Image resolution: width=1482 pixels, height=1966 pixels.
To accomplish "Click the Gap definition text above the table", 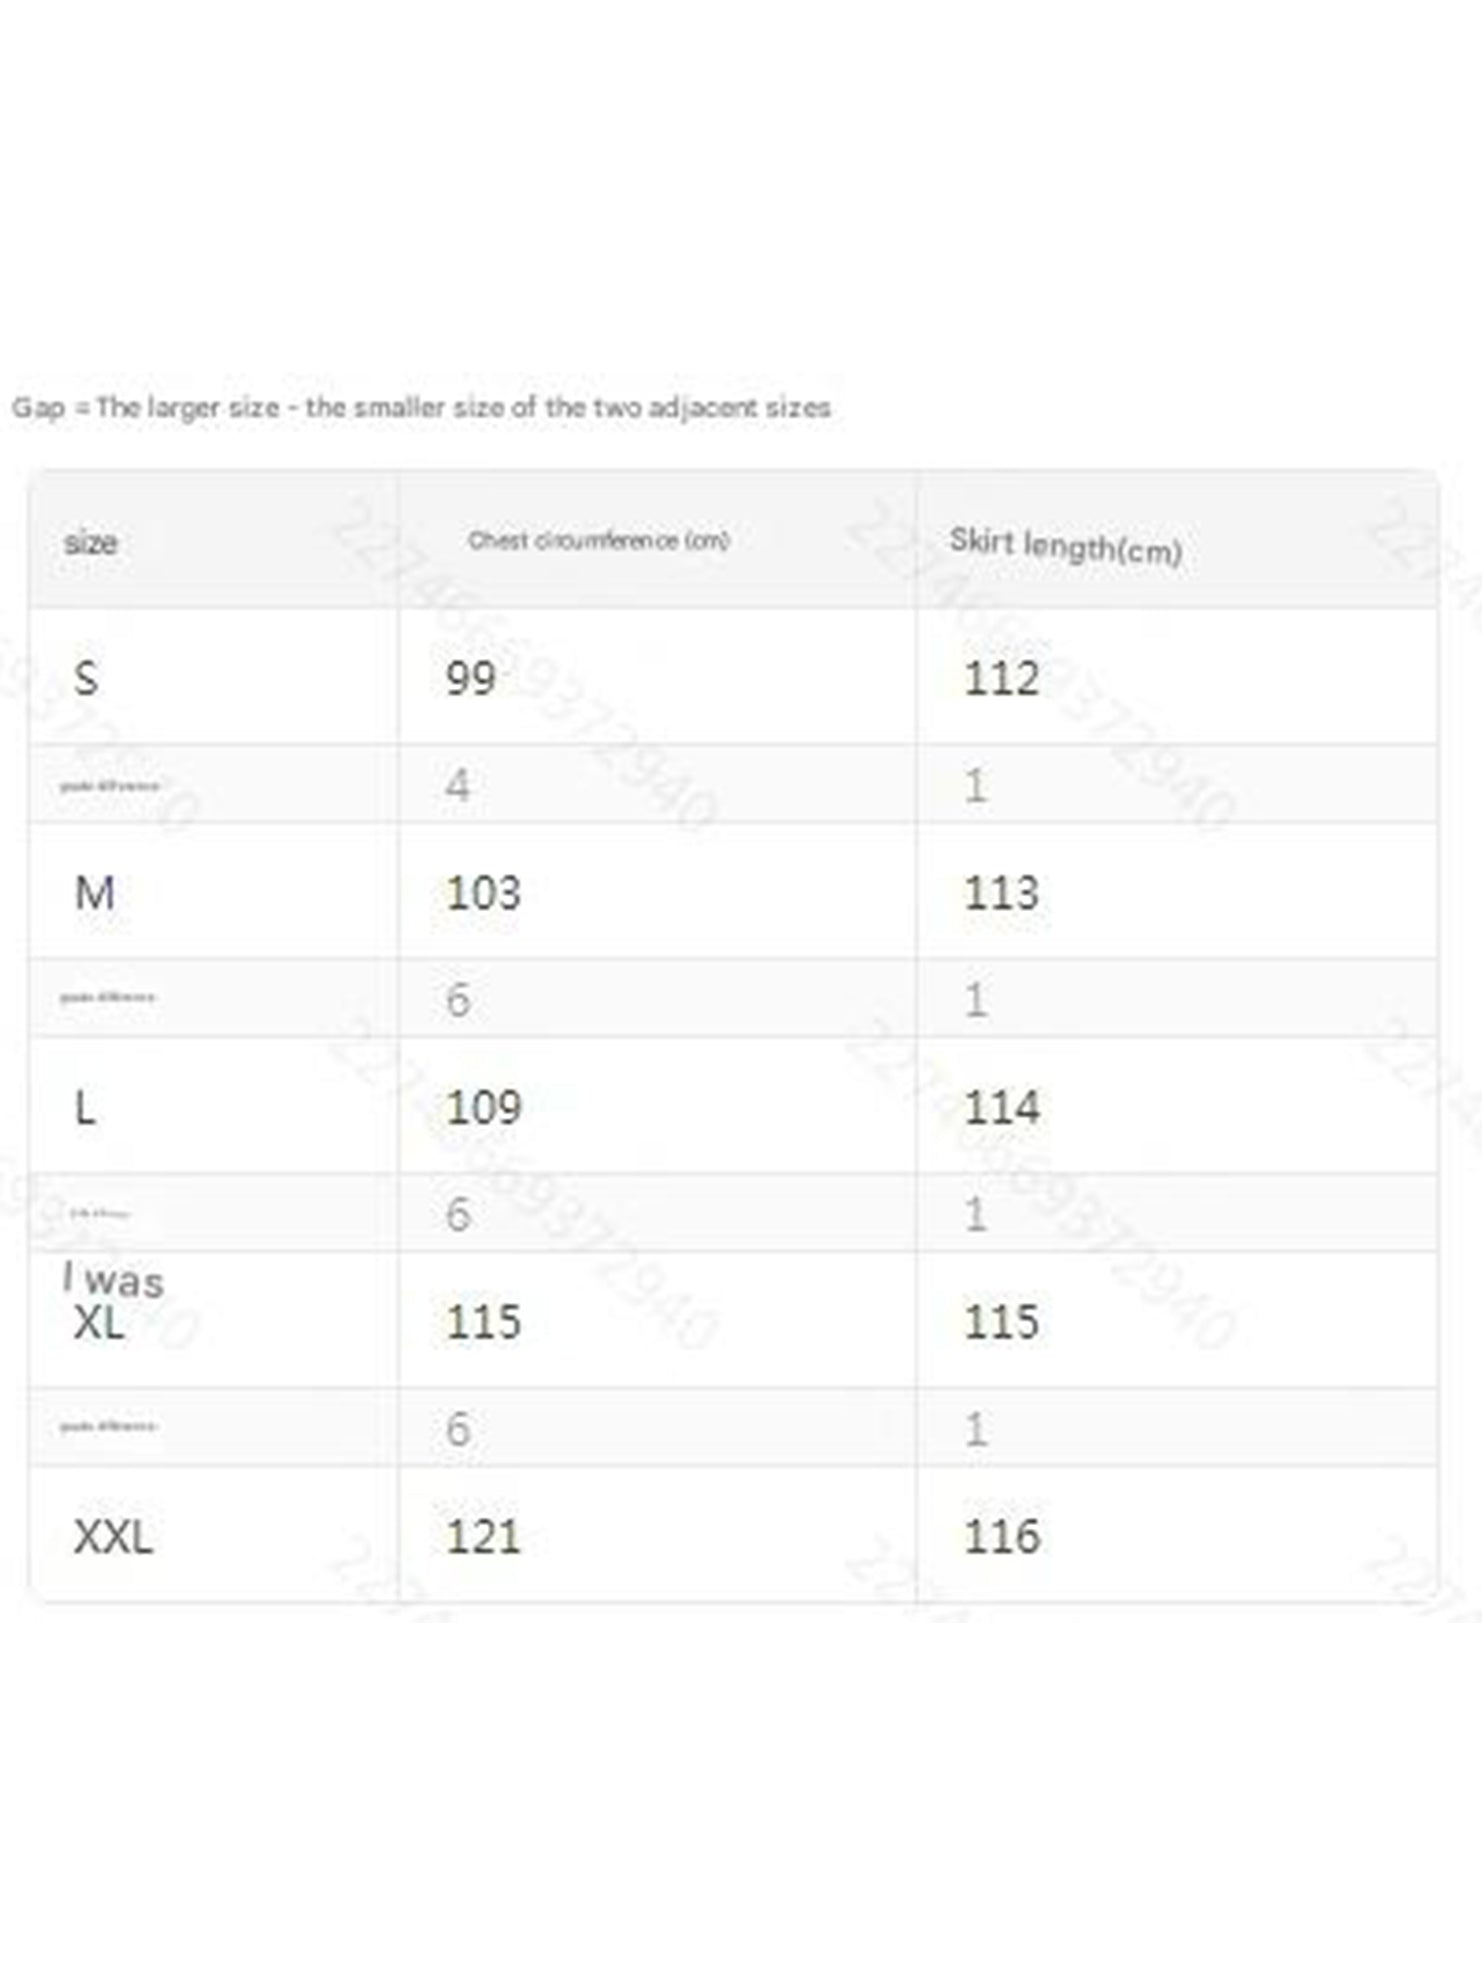I will [421, 408].
